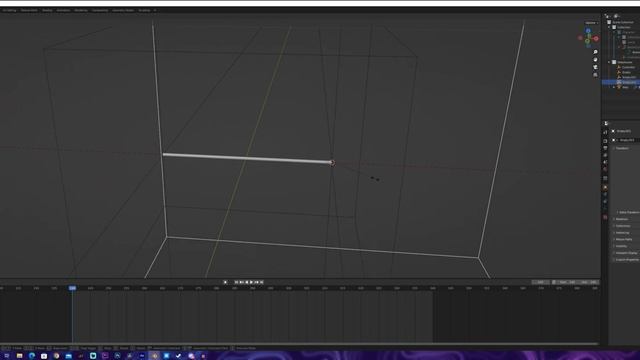Expand the Viewport Display panel
640x360 pixels.
pos(626,253)
